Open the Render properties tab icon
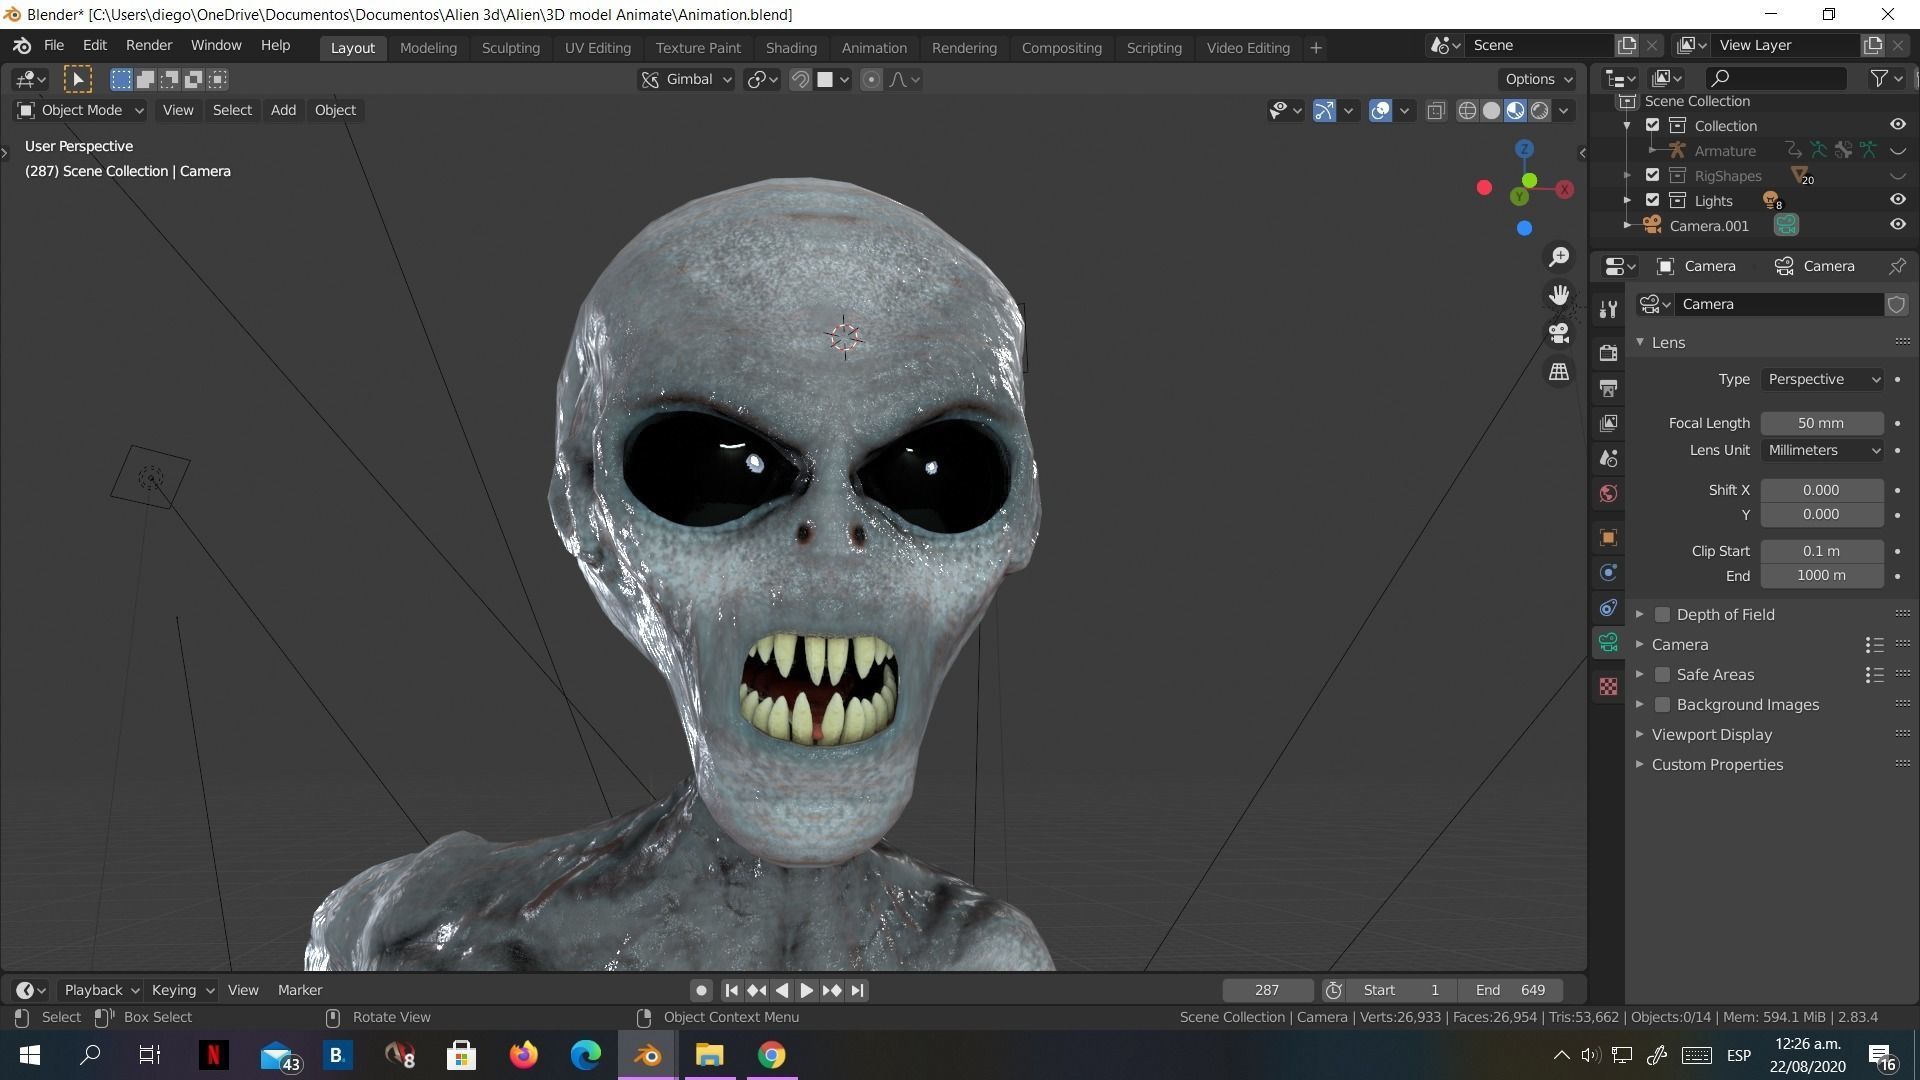The height and width of the screenshot is (1080, 1920). coord(1608,353)
